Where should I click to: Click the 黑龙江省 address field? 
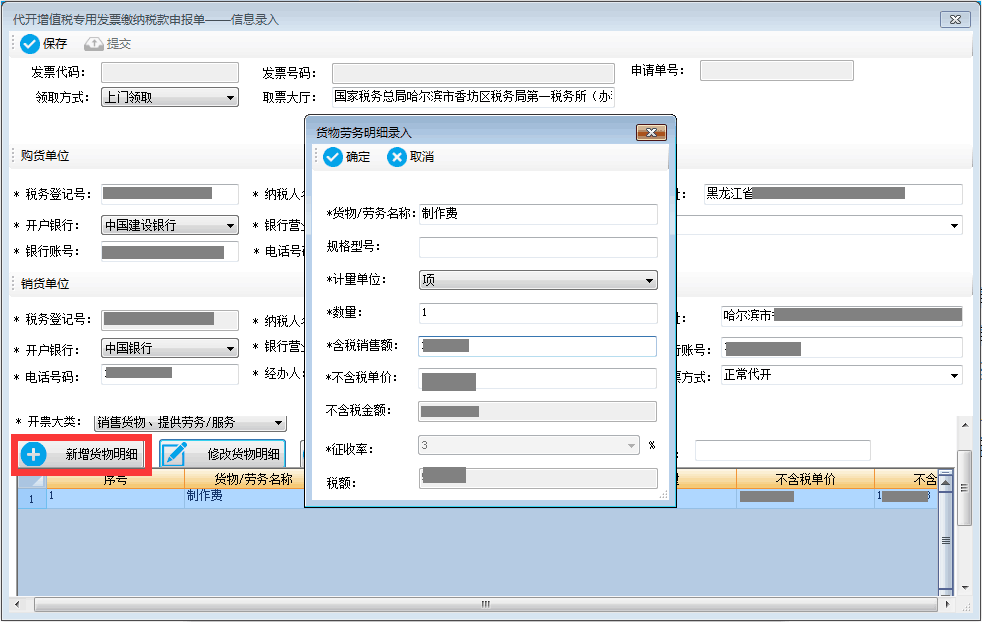[832, 194]
